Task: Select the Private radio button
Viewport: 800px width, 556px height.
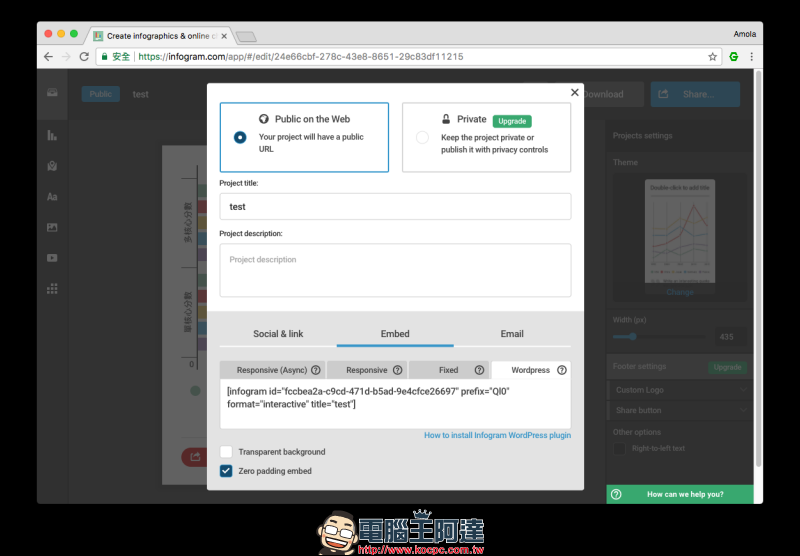Action: click(x=422, y=137)
